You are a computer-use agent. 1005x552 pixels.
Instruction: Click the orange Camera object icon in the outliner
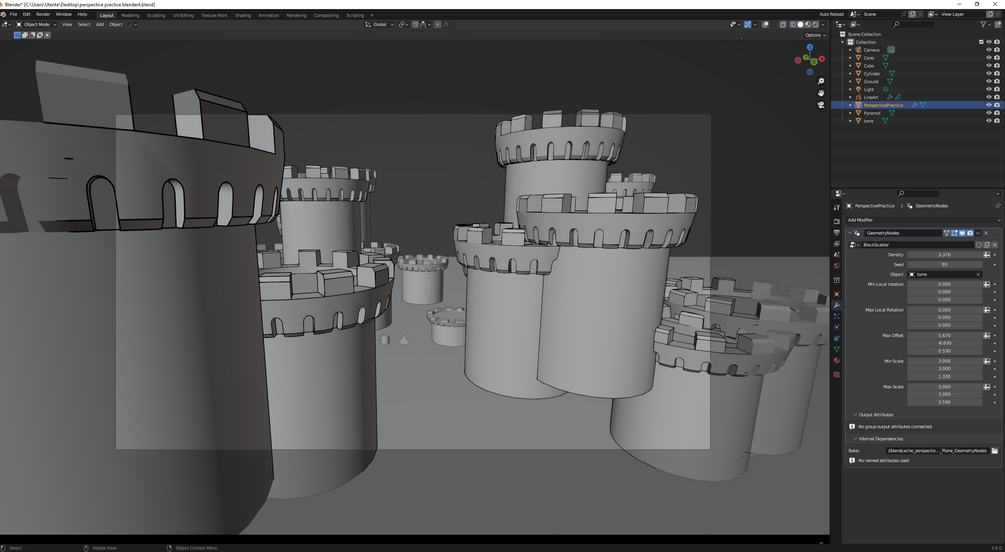click(858, 50)
